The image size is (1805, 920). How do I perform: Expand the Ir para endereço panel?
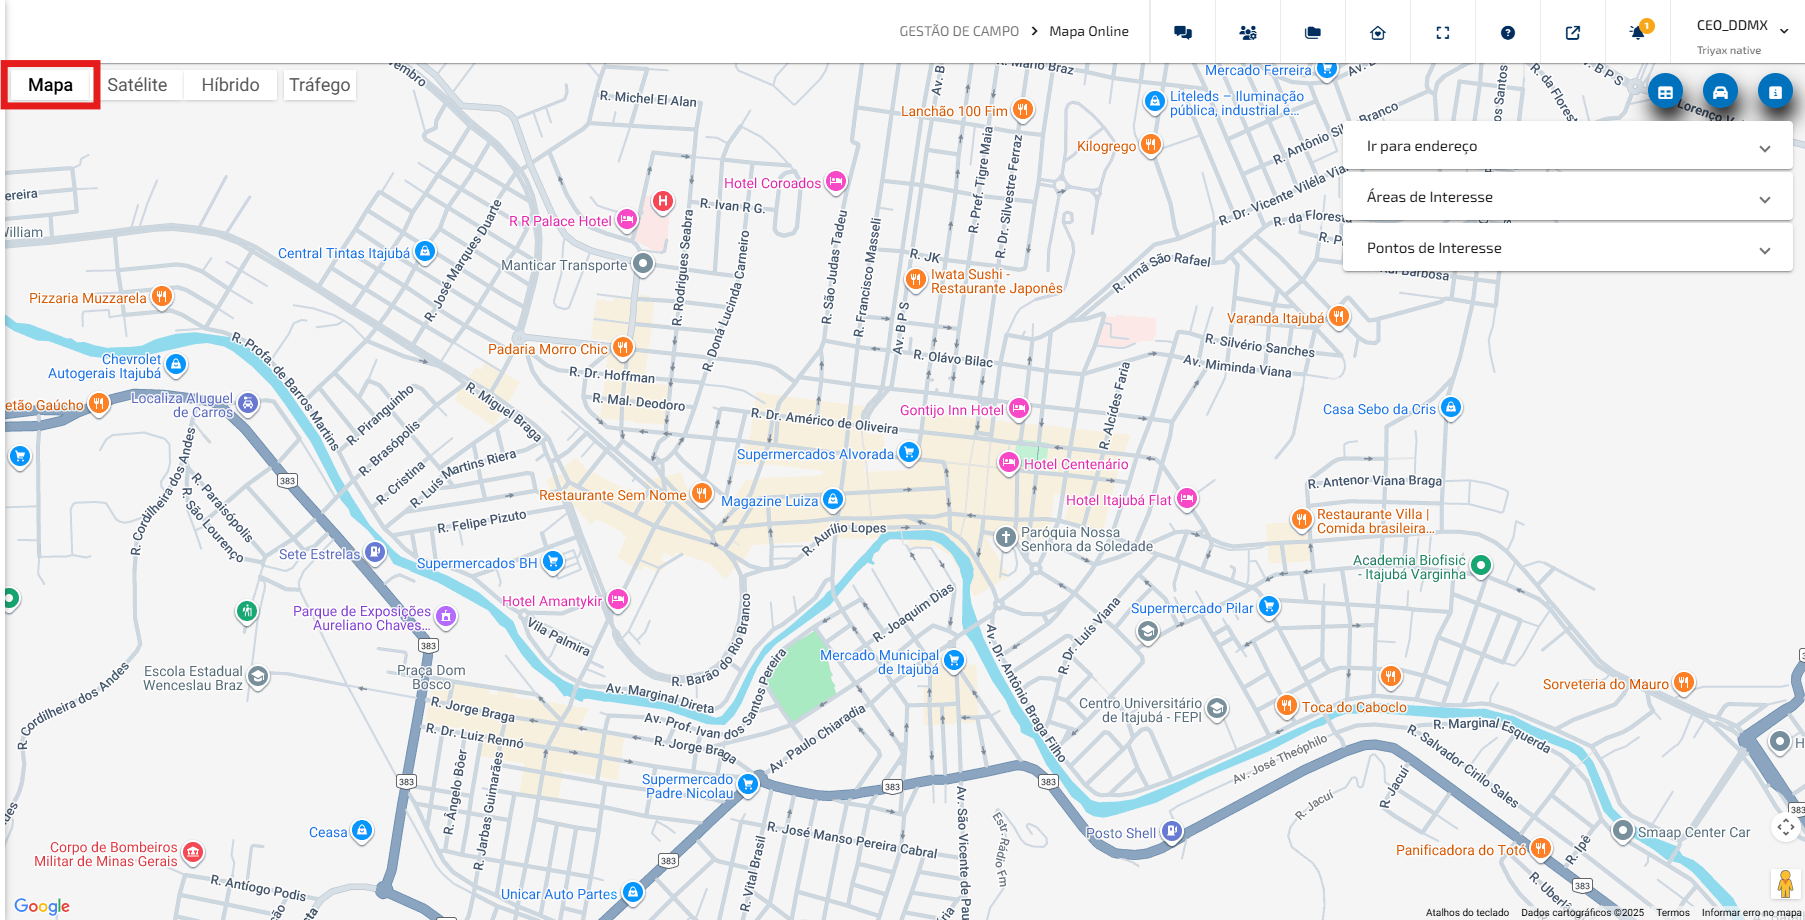coord(1567,146)
